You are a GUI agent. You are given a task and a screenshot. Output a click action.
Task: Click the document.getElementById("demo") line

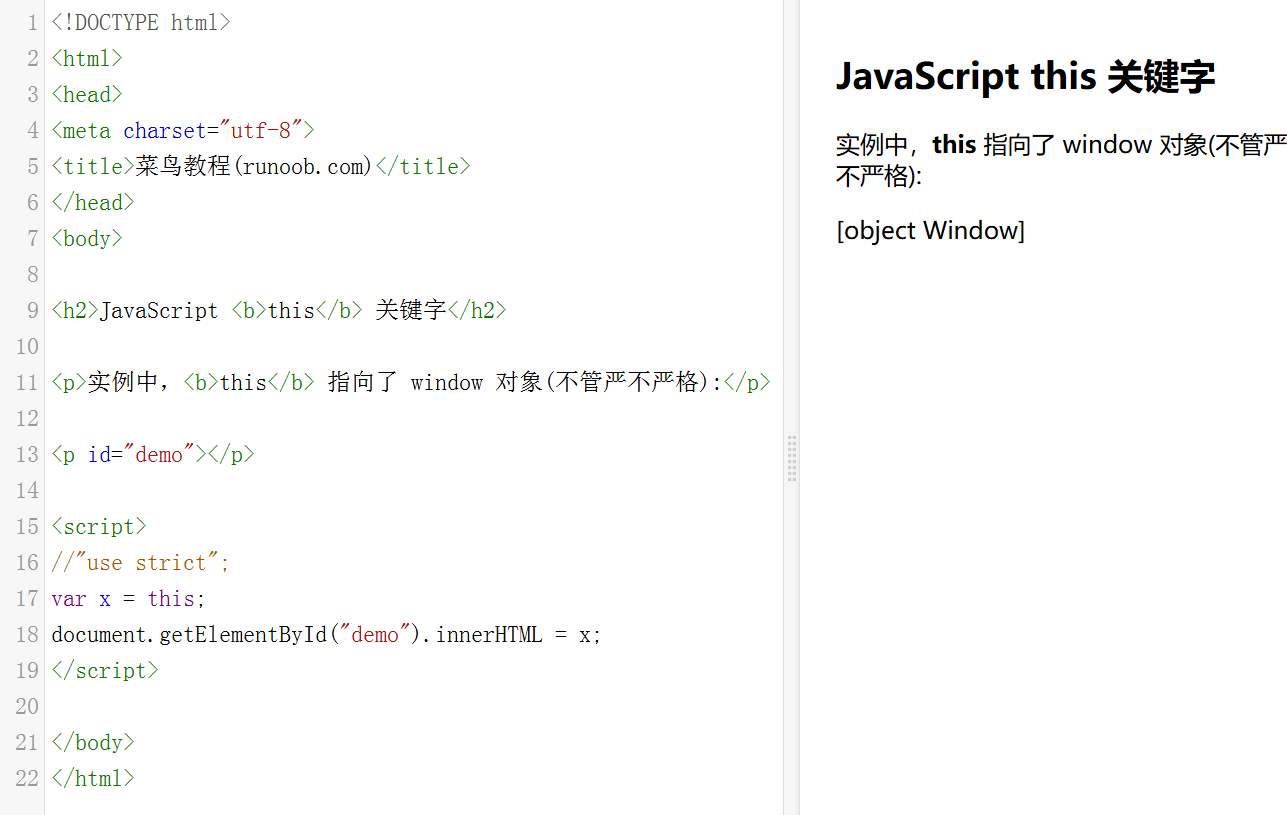tap(327, 634)
